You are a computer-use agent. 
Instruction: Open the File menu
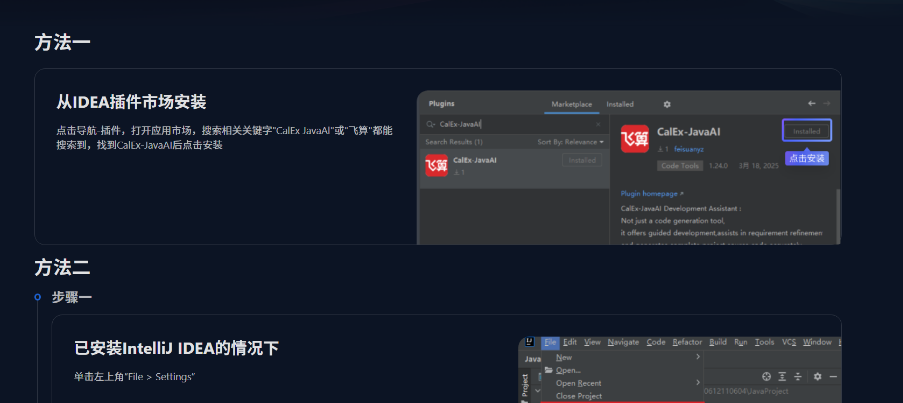(550, 342)
